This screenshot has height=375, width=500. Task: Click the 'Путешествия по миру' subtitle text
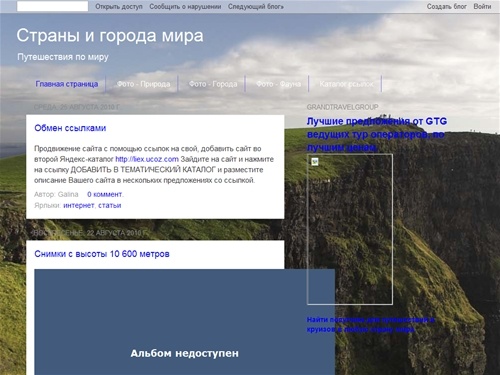pos(63,57)
